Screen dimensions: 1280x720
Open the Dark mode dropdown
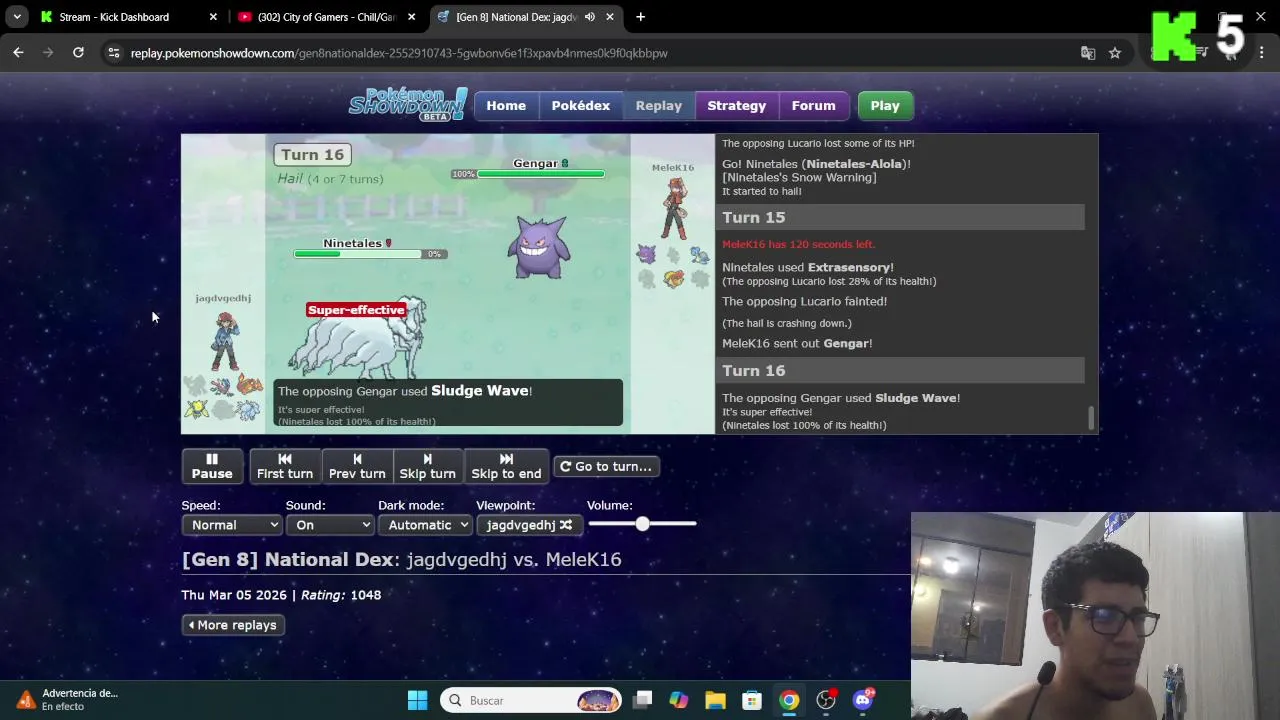(x=424, y=525)
